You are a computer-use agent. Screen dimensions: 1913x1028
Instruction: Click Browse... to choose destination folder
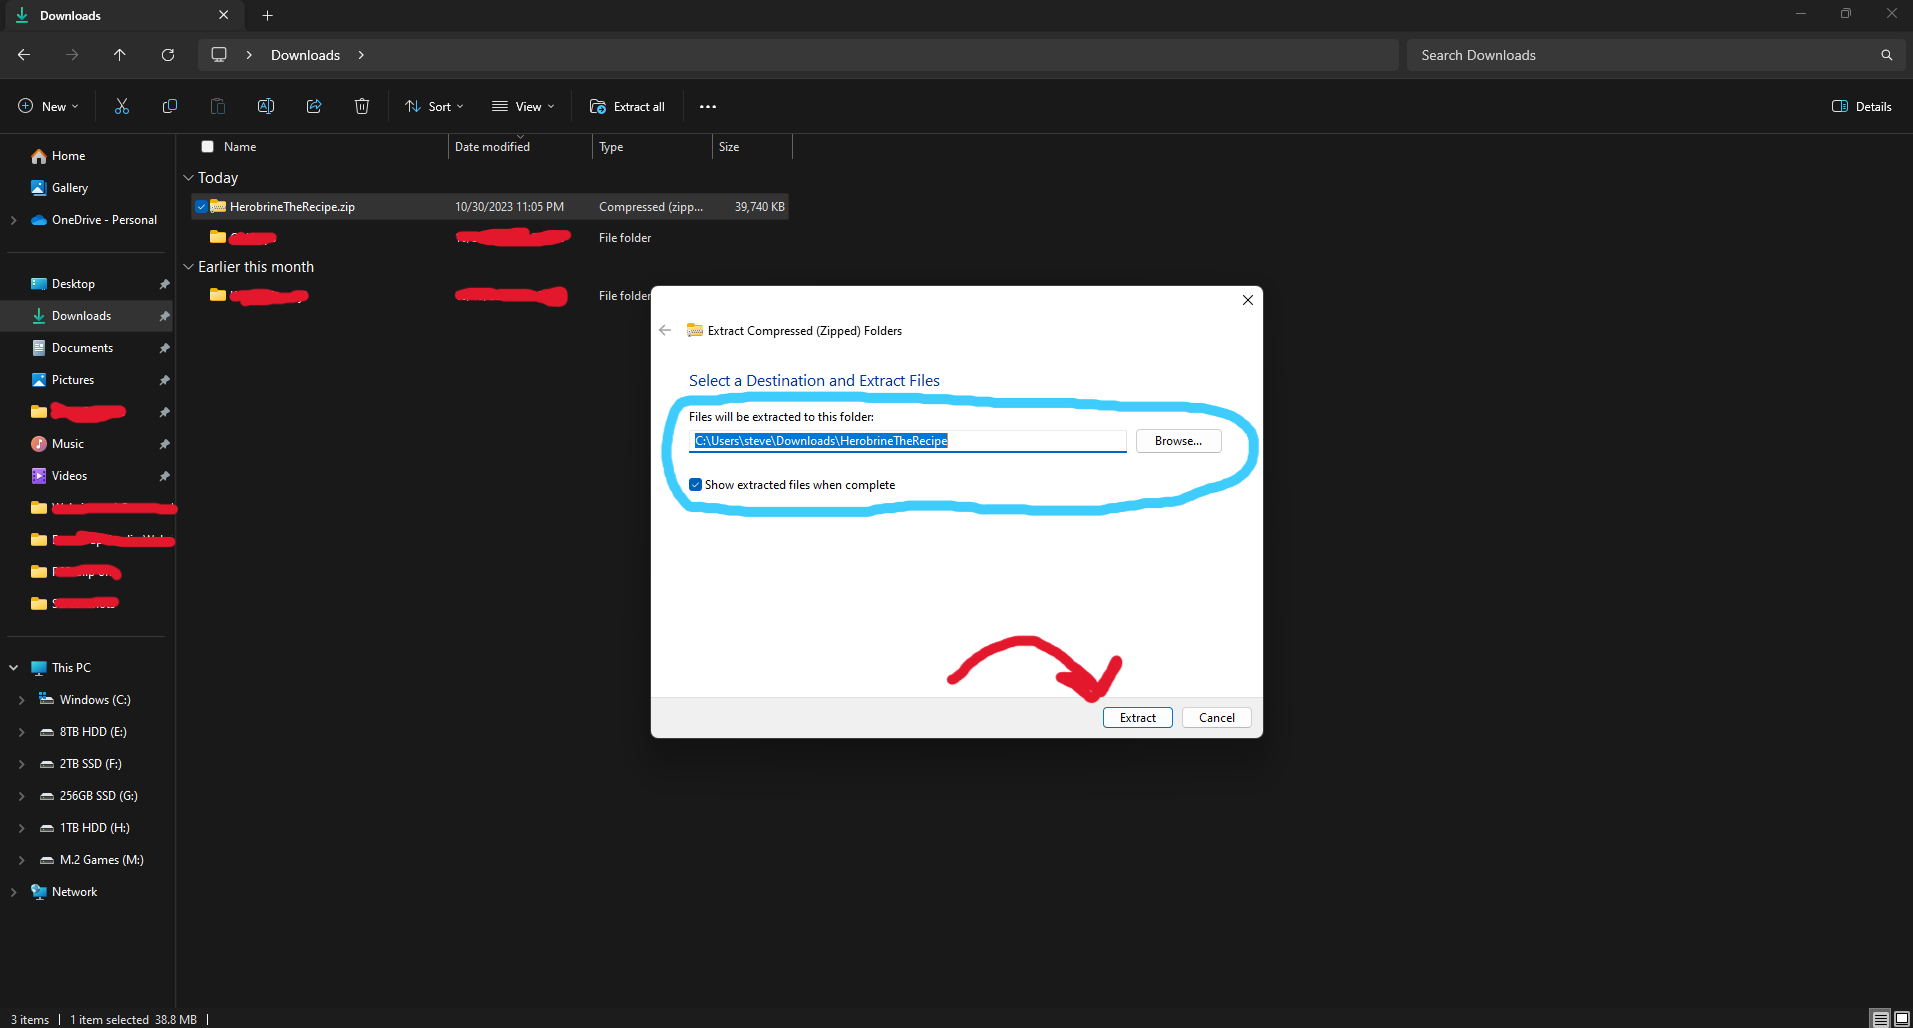1178,441
